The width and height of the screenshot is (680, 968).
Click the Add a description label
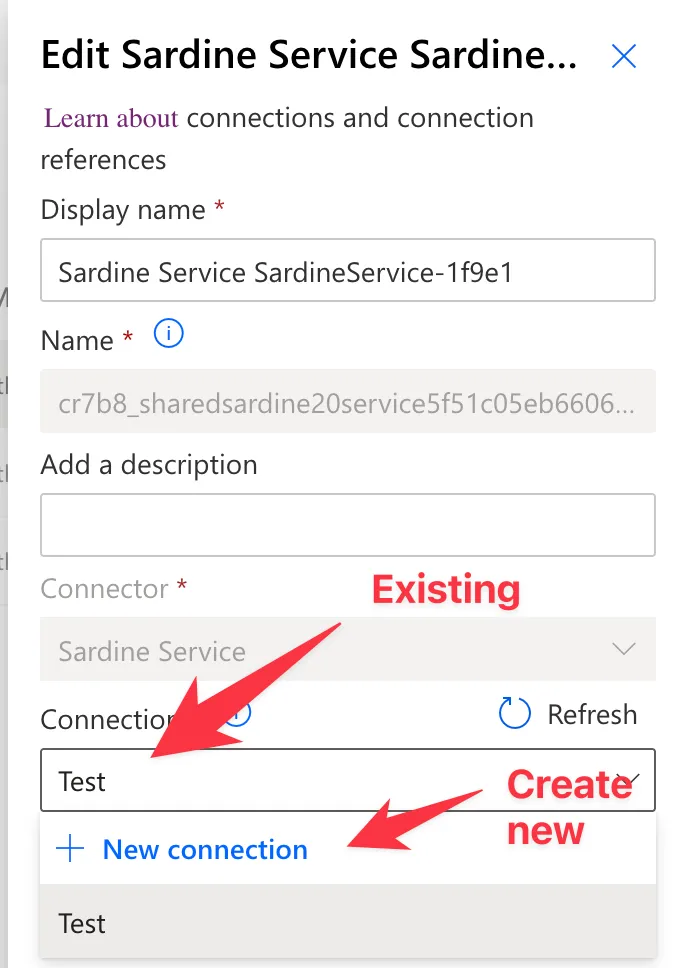pyautogui.click(x=148, y=465)
